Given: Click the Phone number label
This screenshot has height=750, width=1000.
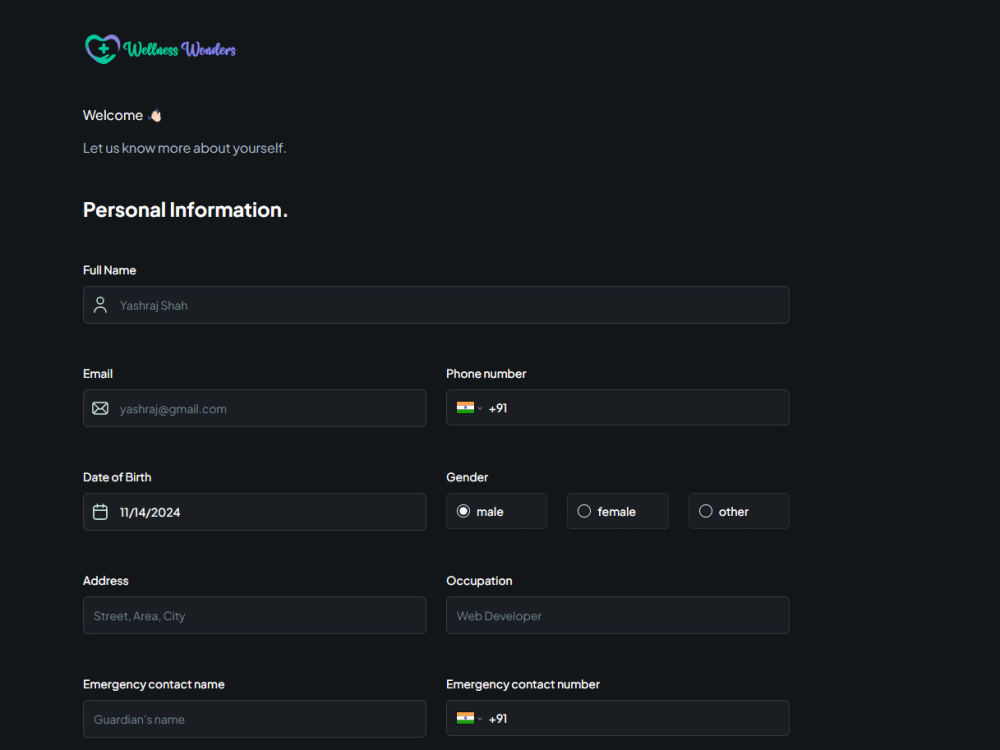Looking at the screenshot, I should (x=486, y=374).
